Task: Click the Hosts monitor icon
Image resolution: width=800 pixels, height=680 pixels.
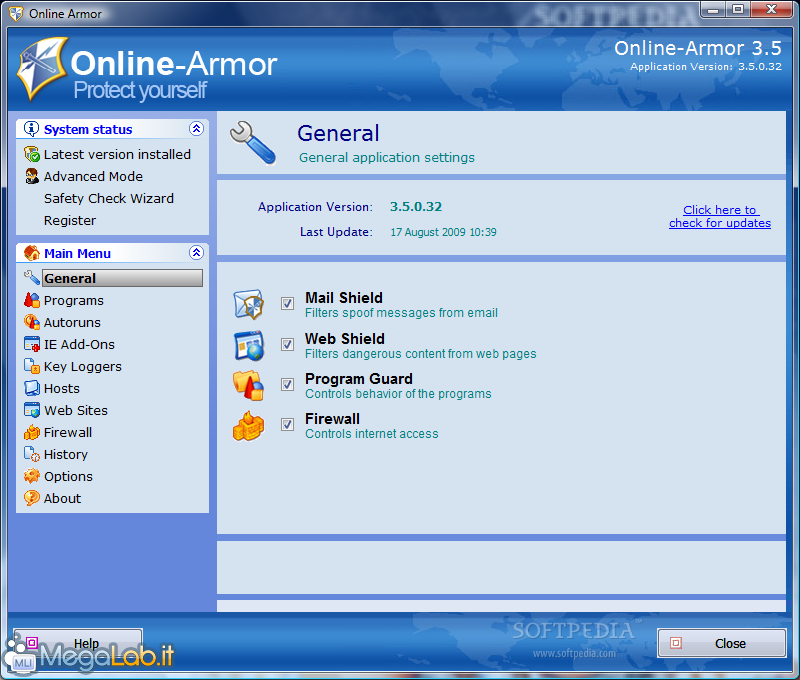Action: [32, 388]
